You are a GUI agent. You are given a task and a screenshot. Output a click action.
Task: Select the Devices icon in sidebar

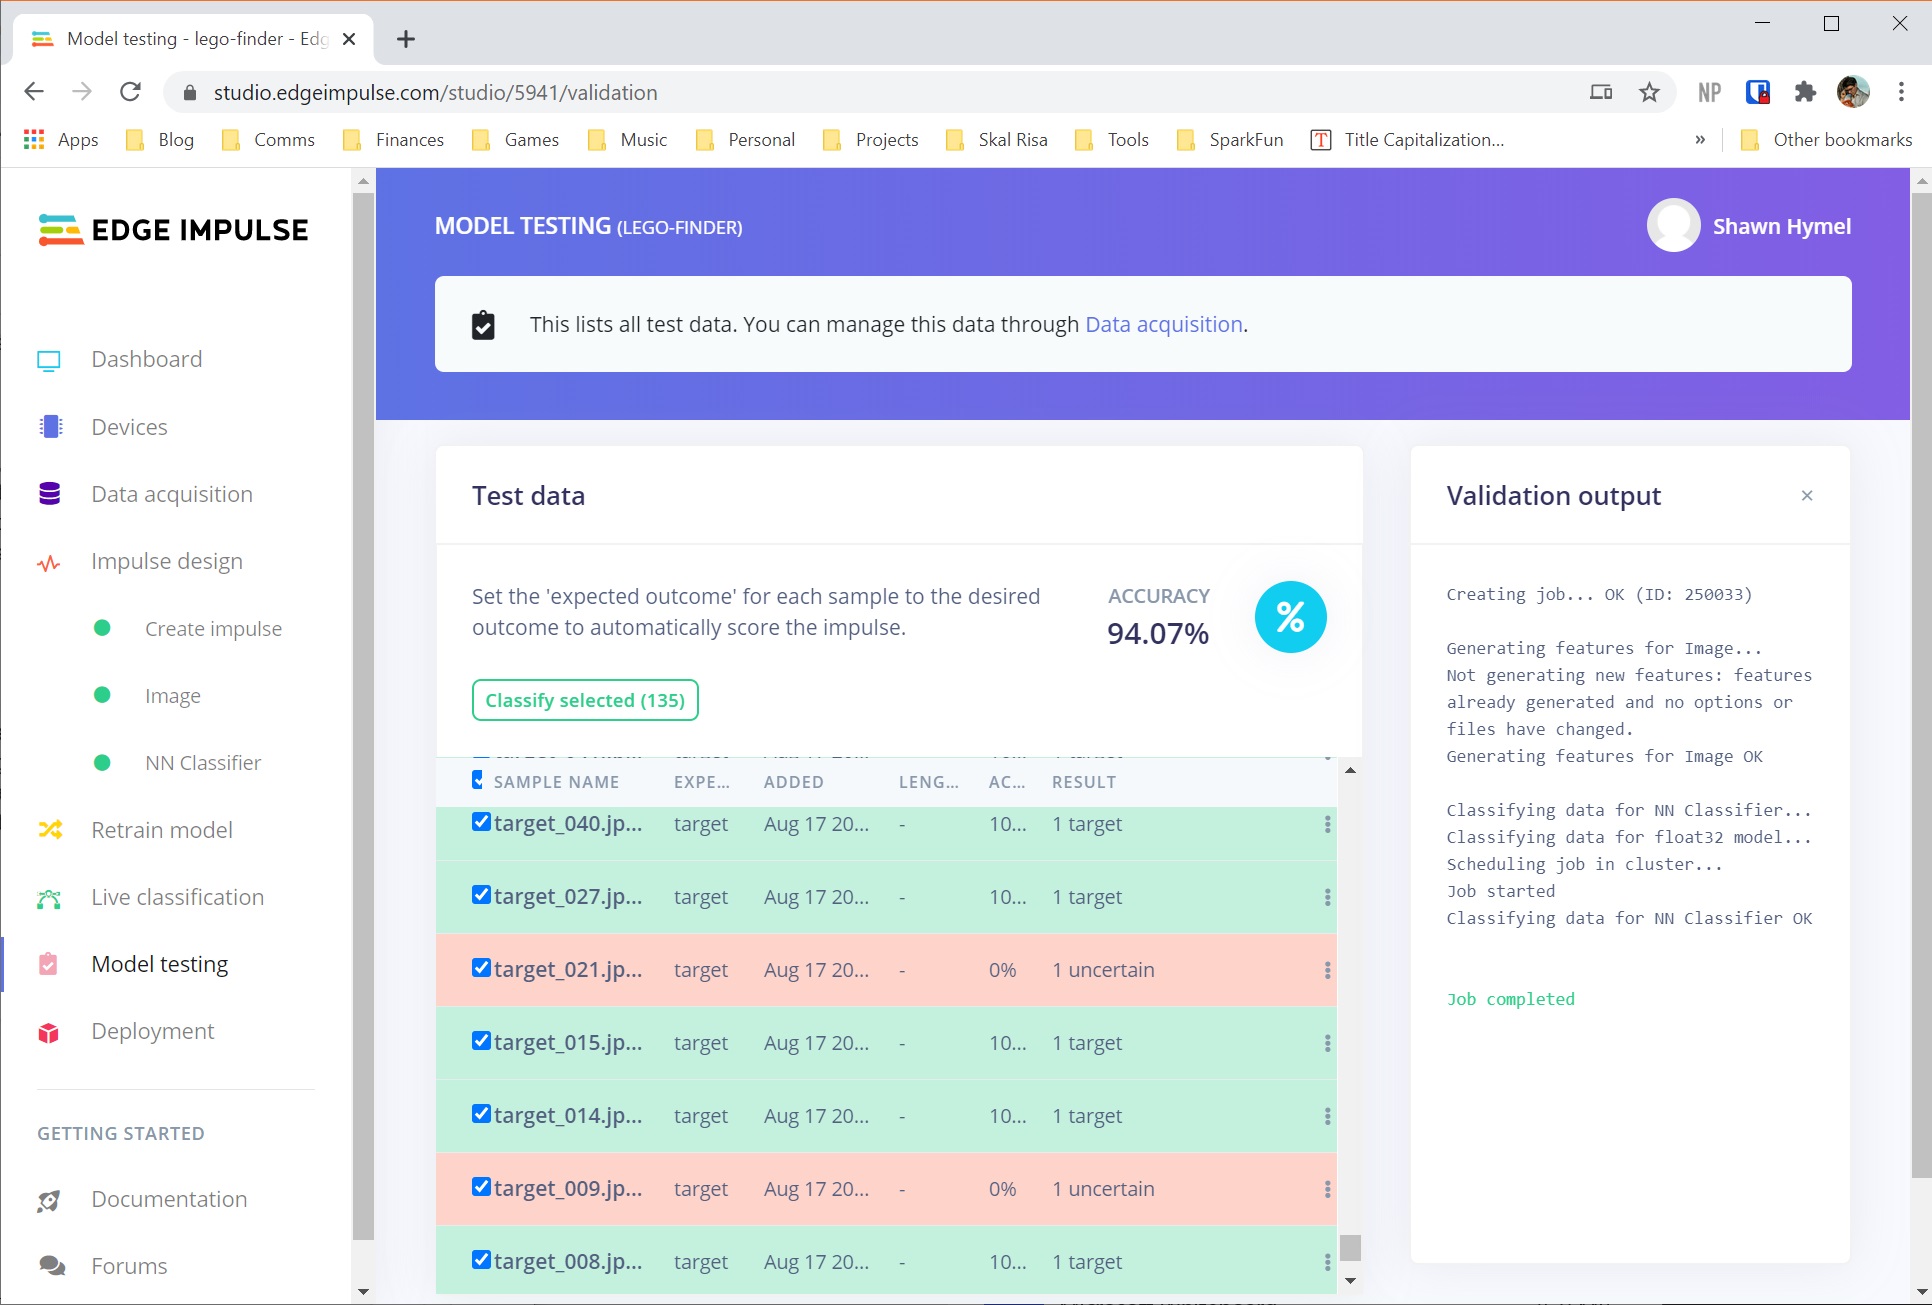[51, 425]
